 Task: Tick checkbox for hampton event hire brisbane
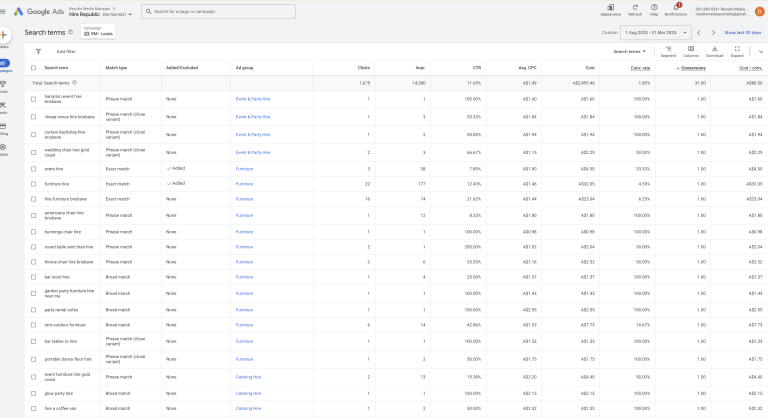[x=33, y=99]
